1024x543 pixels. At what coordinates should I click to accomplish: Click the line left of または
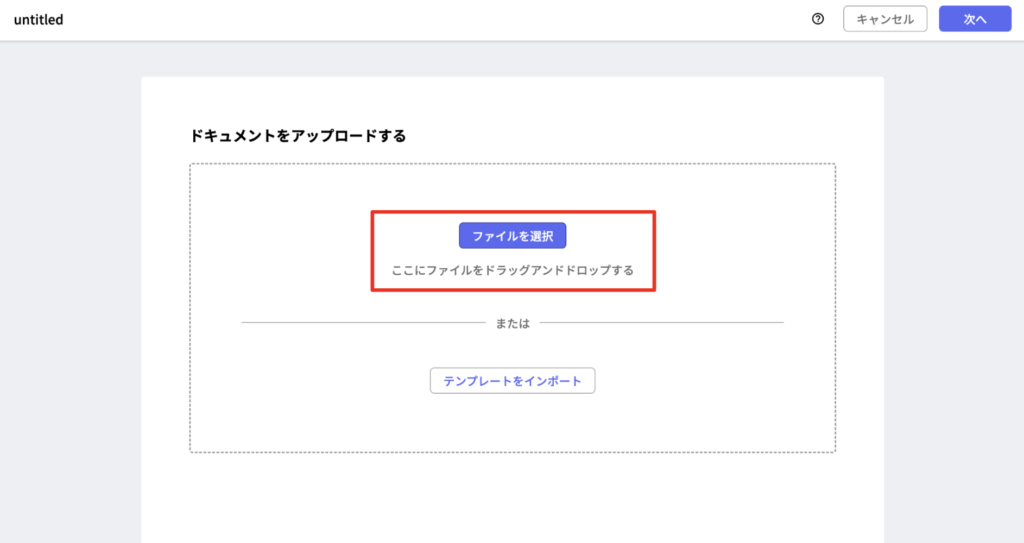pyautogui.click(x=364, y=322)
